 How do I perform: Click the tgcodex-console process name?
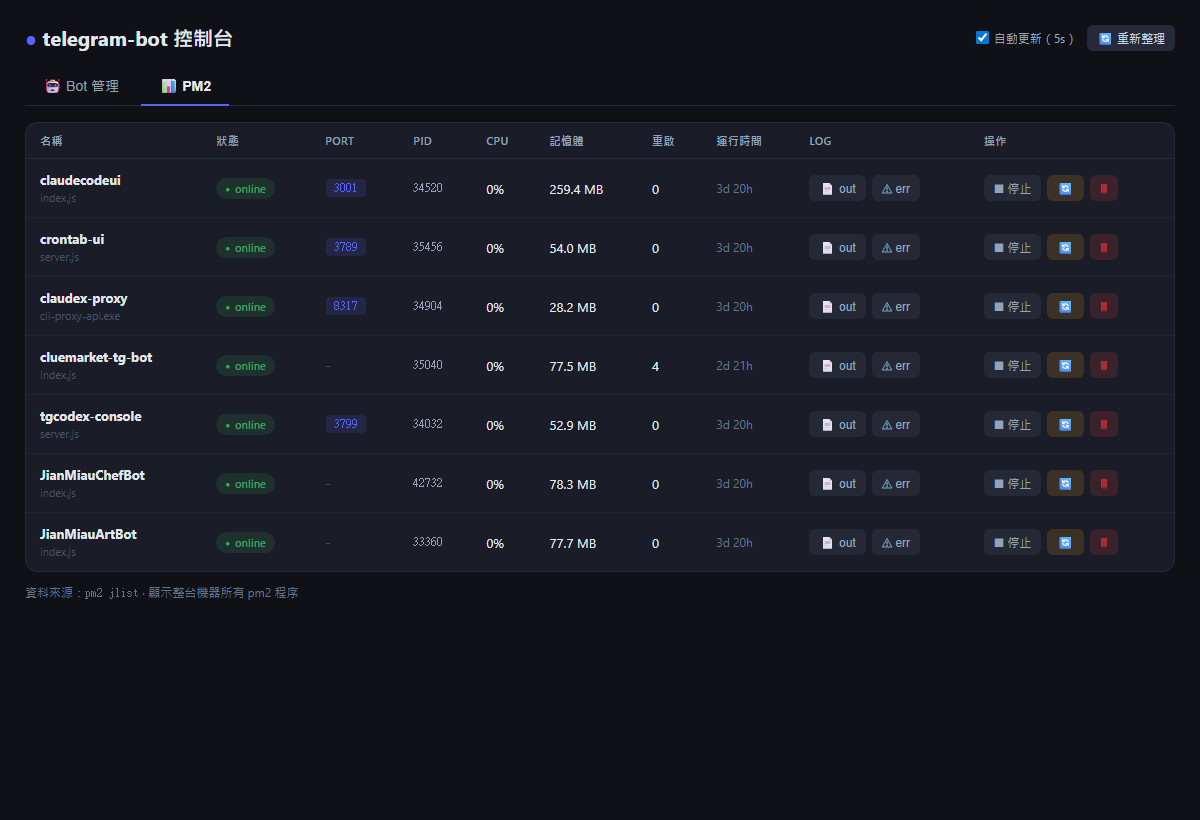[91, 416]
